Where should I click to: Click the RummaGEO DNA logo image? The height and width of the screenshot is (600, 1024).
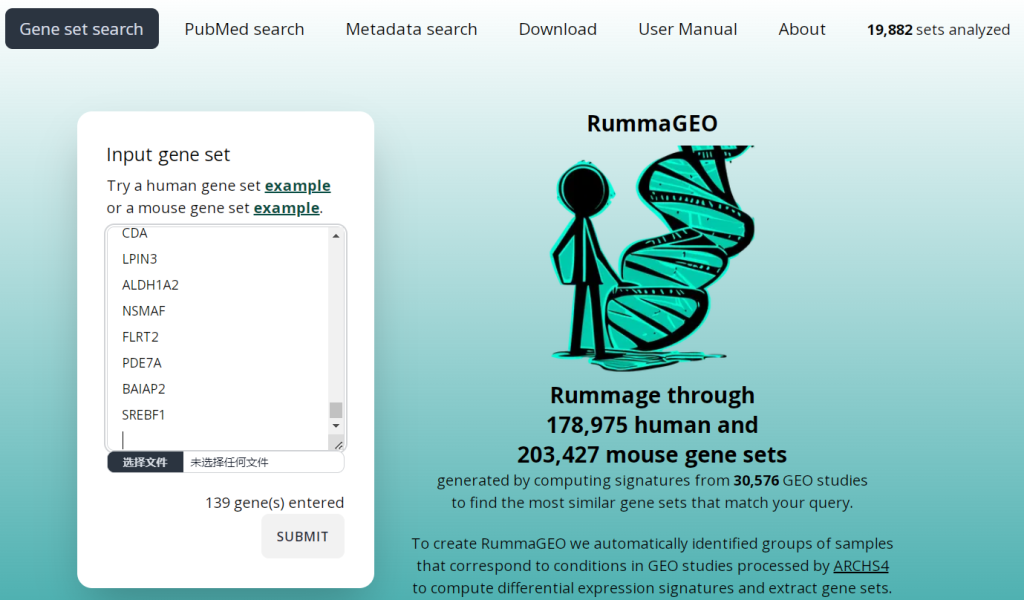click(x=652, y=258)
